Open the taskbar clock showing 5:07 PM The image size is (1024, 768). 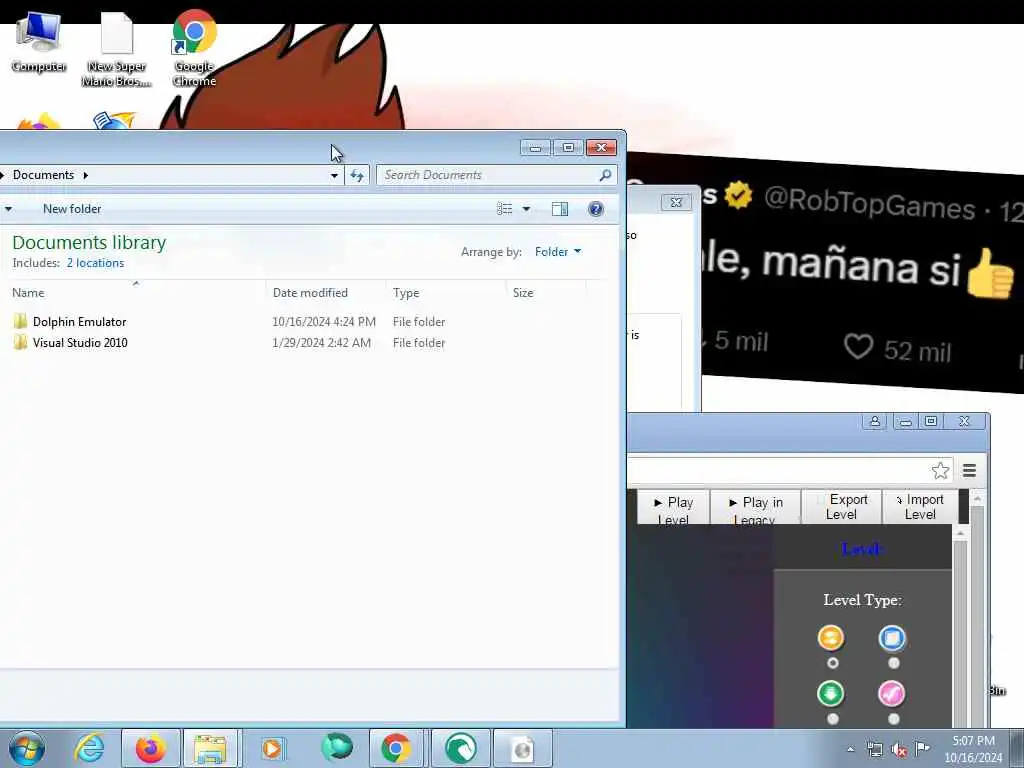973,749
